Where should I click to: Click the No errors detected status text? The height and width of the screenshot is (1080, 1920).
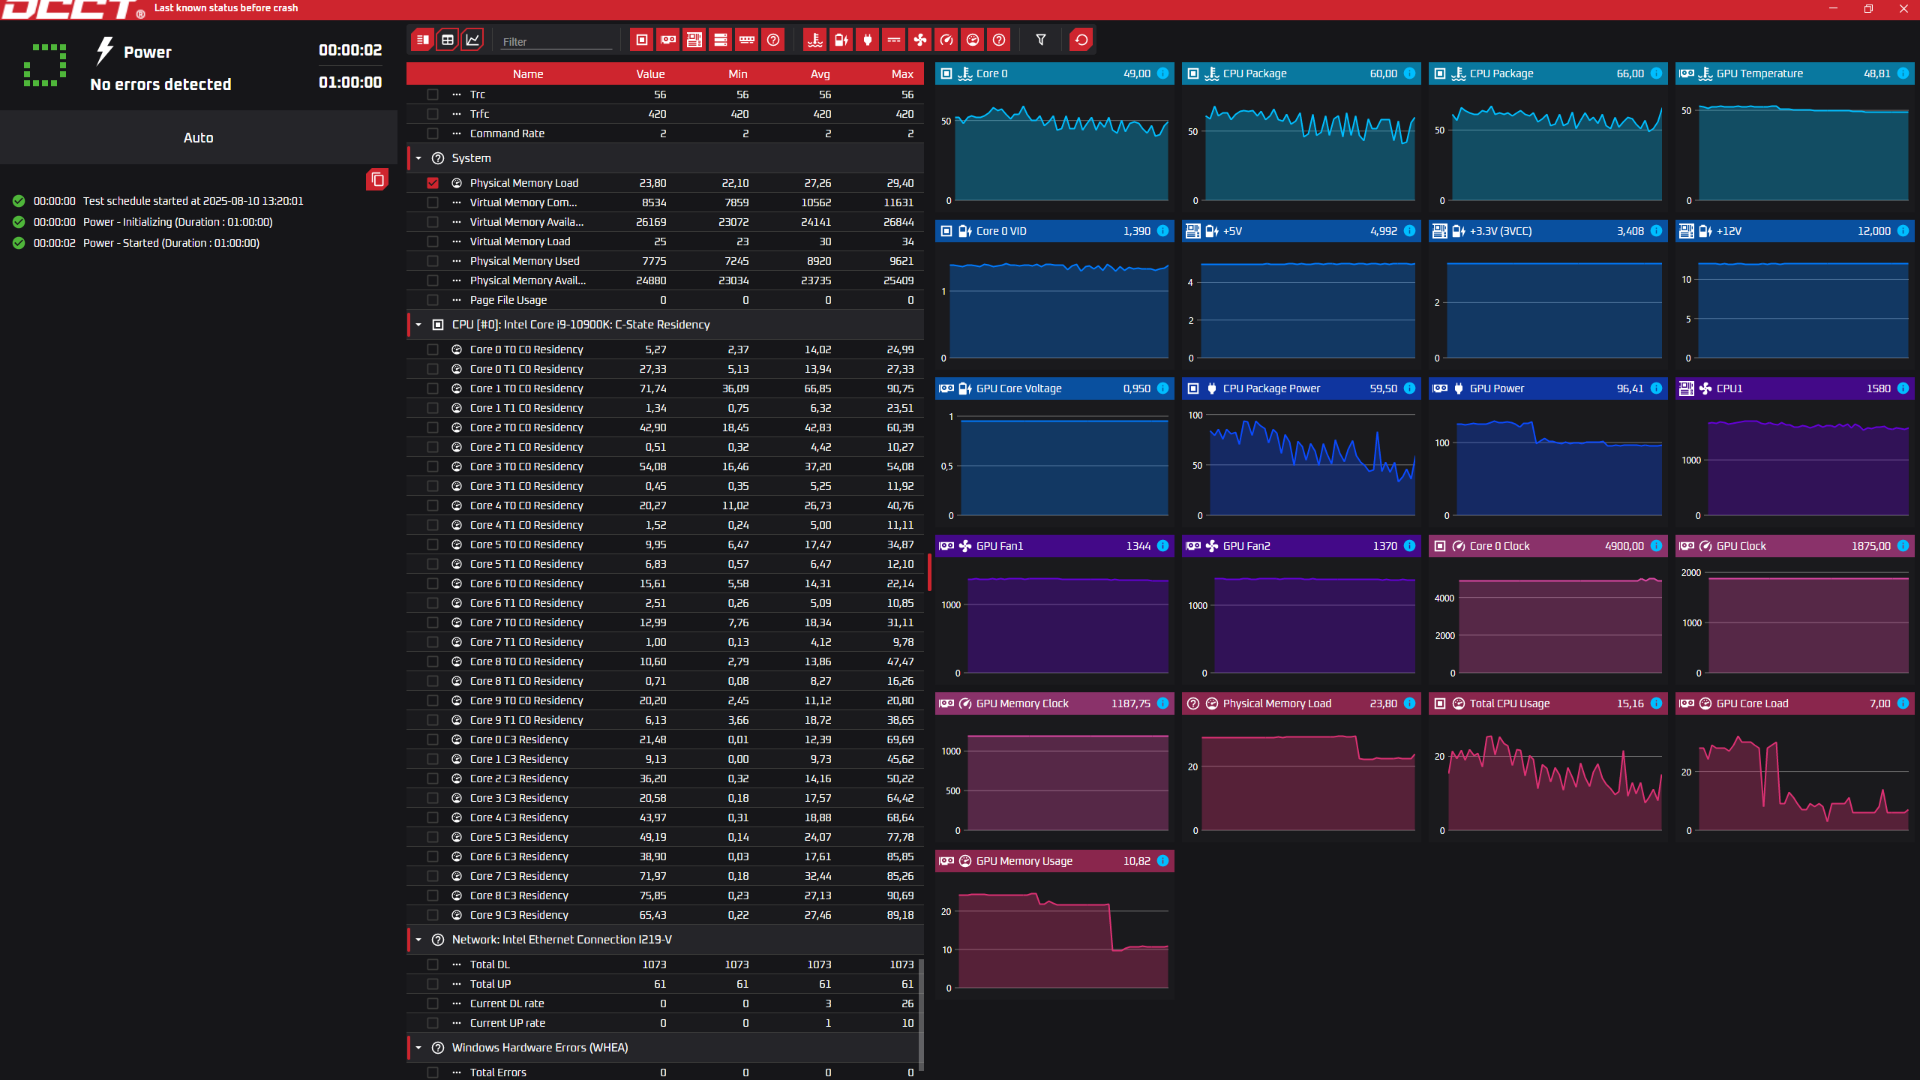point(161,85)
